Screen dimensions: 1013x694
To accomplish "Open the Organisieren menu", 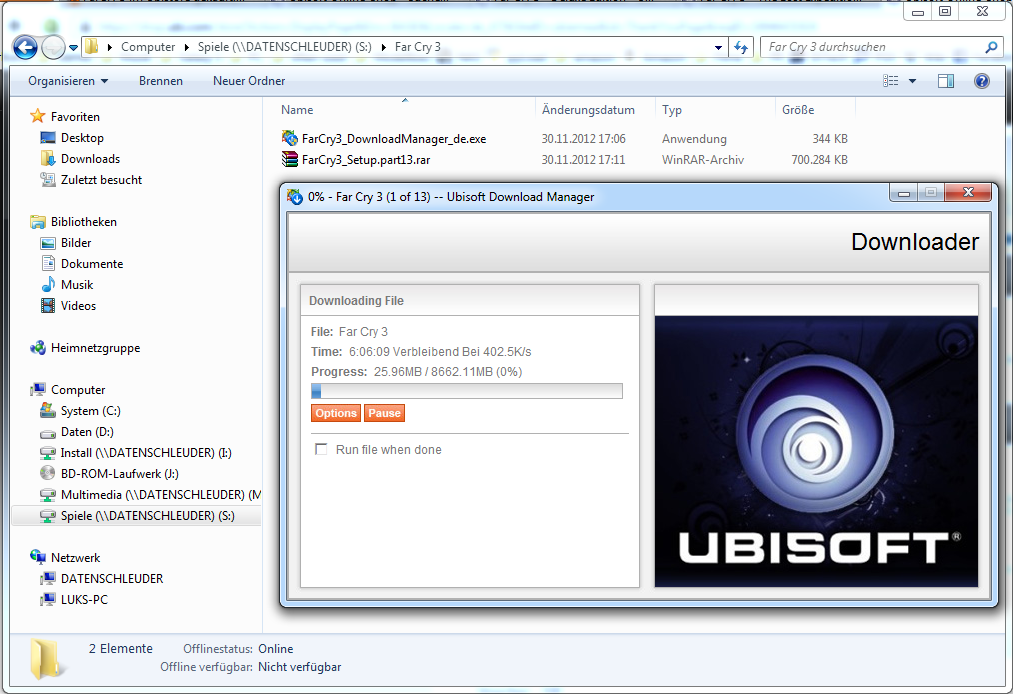I will pos(68,81).
